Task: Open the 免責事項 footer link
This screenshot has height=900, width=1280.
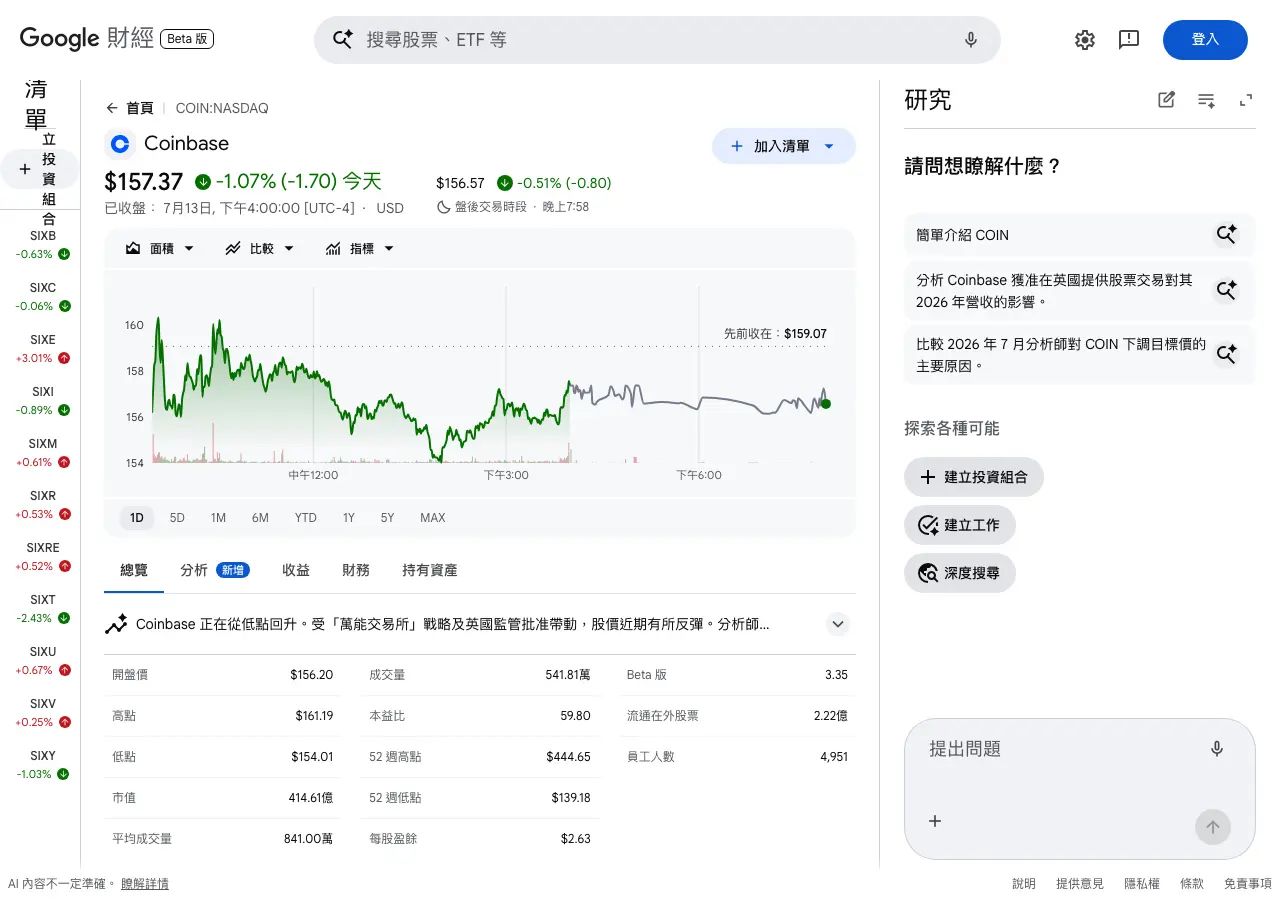Action: click(1248, 884)
